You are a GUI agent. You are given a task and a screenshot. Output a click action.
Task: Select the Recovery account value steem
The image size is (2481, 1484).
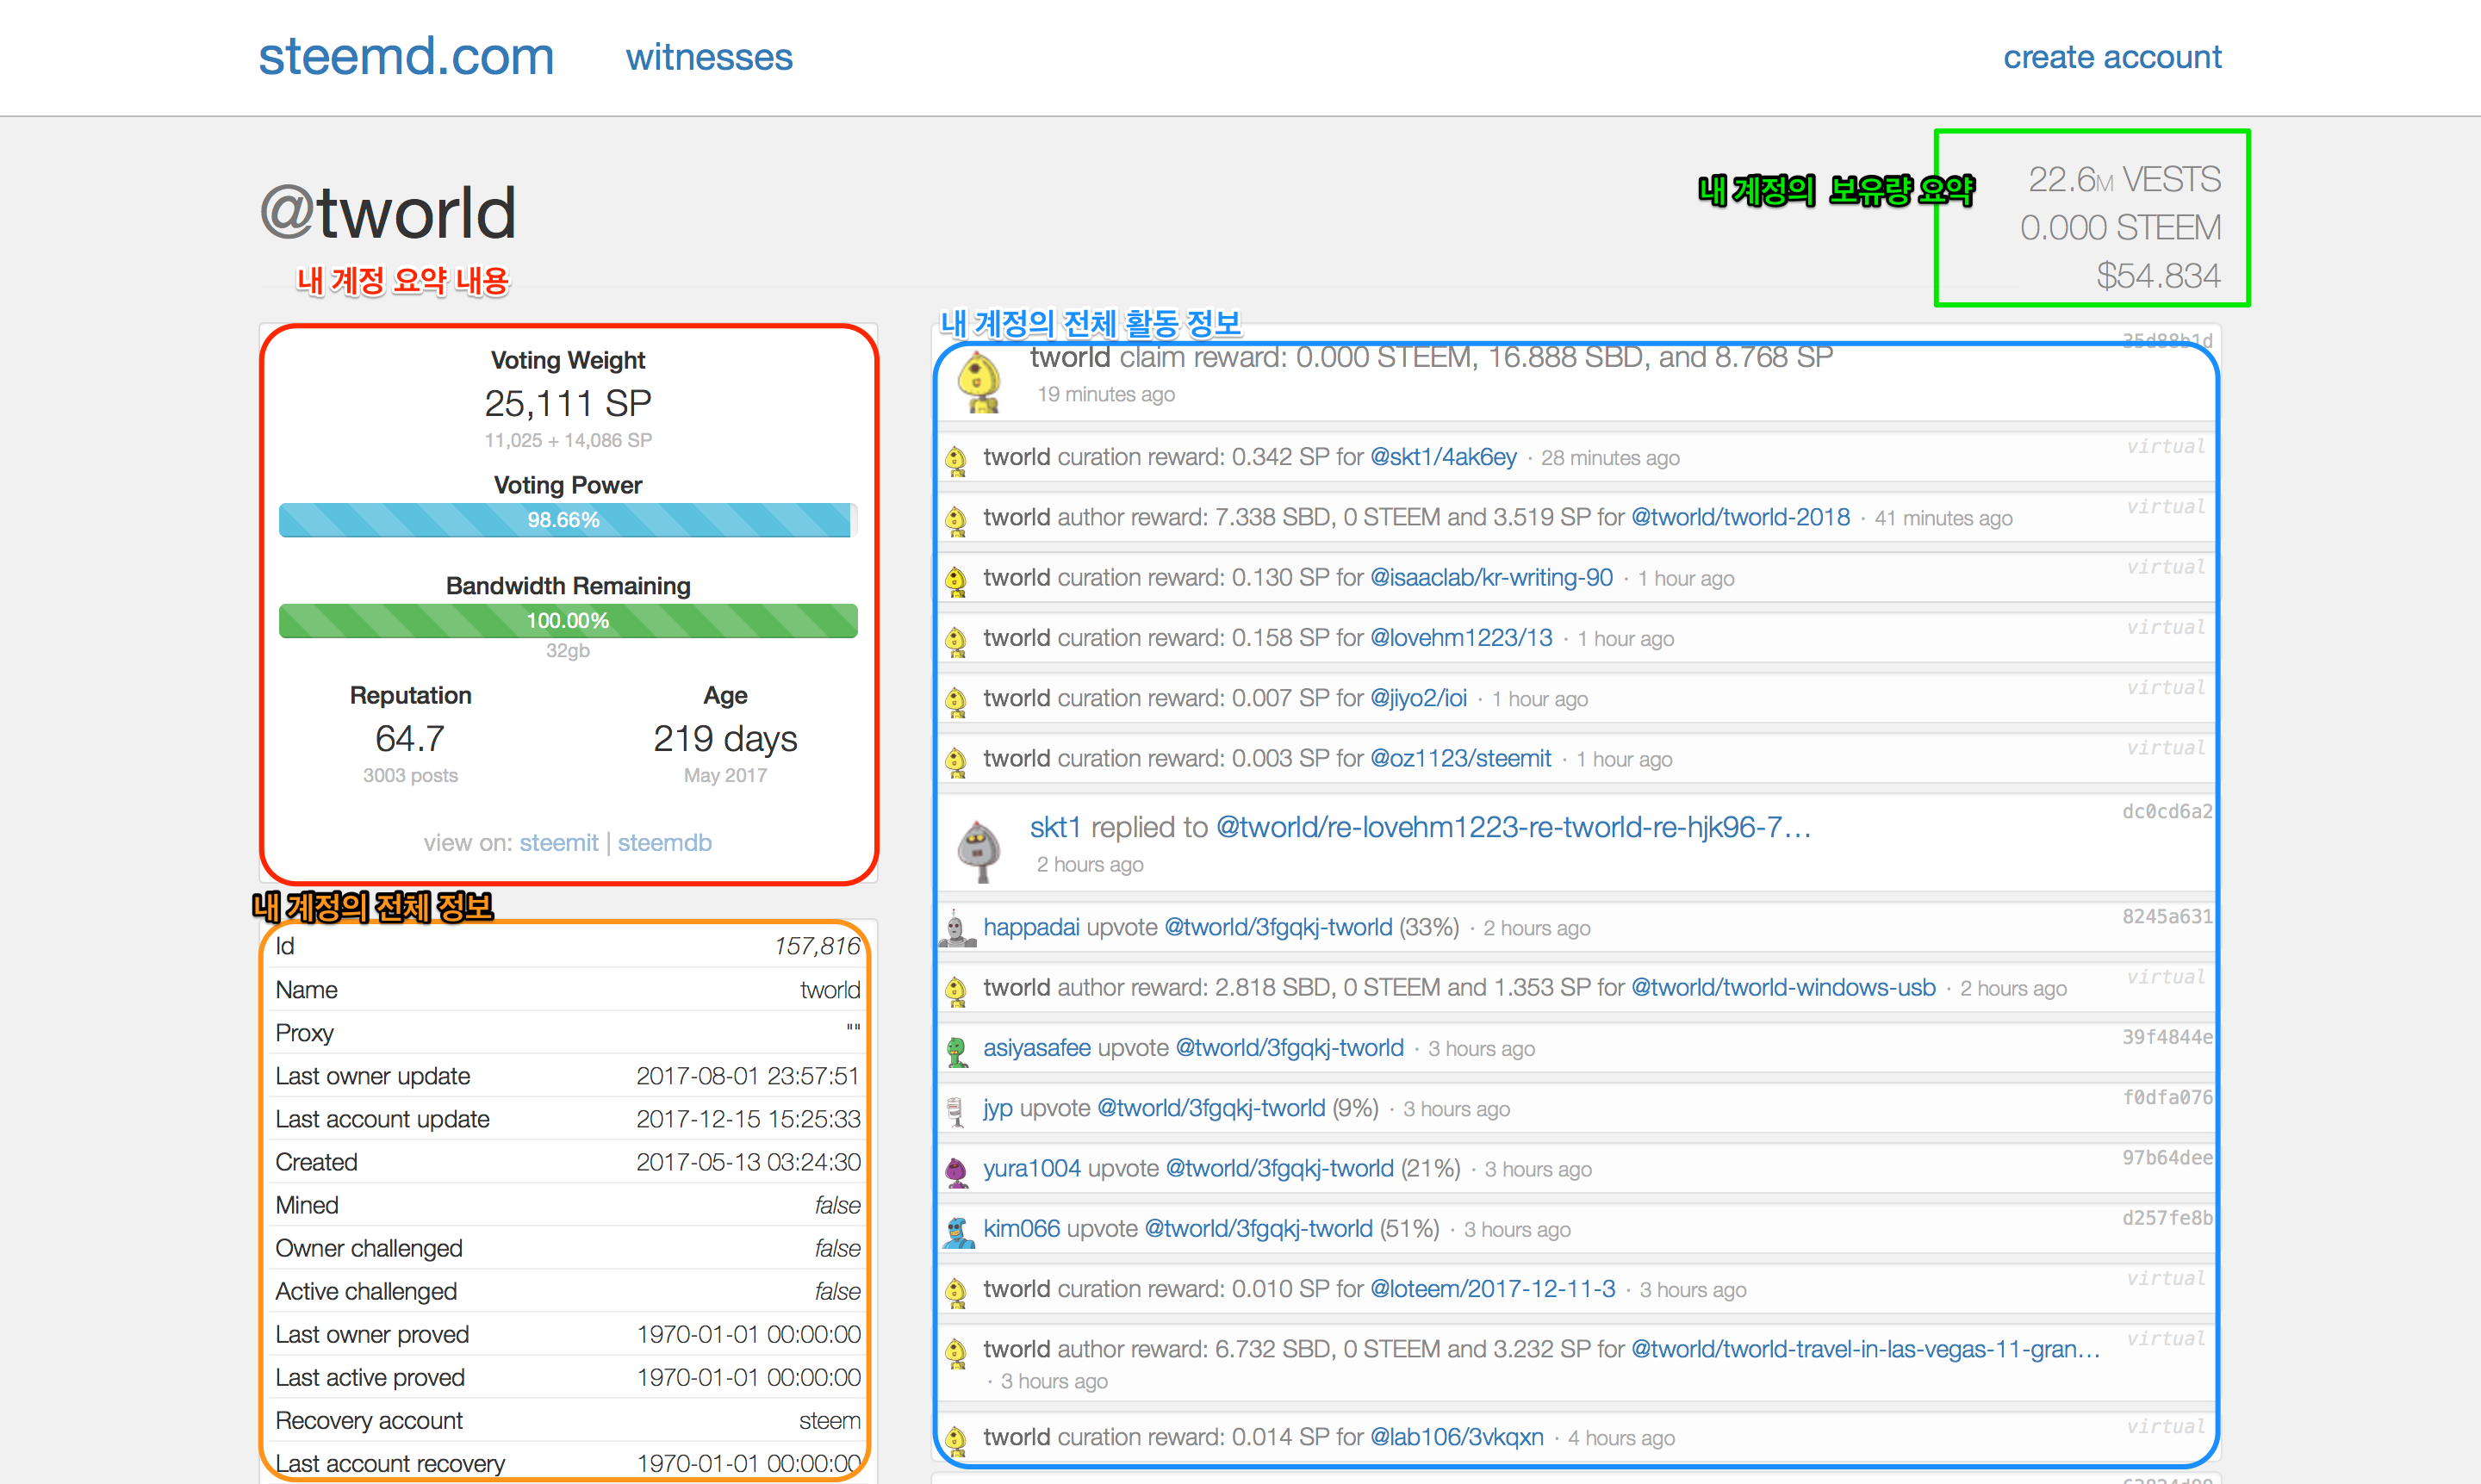tap(829, 1421)
